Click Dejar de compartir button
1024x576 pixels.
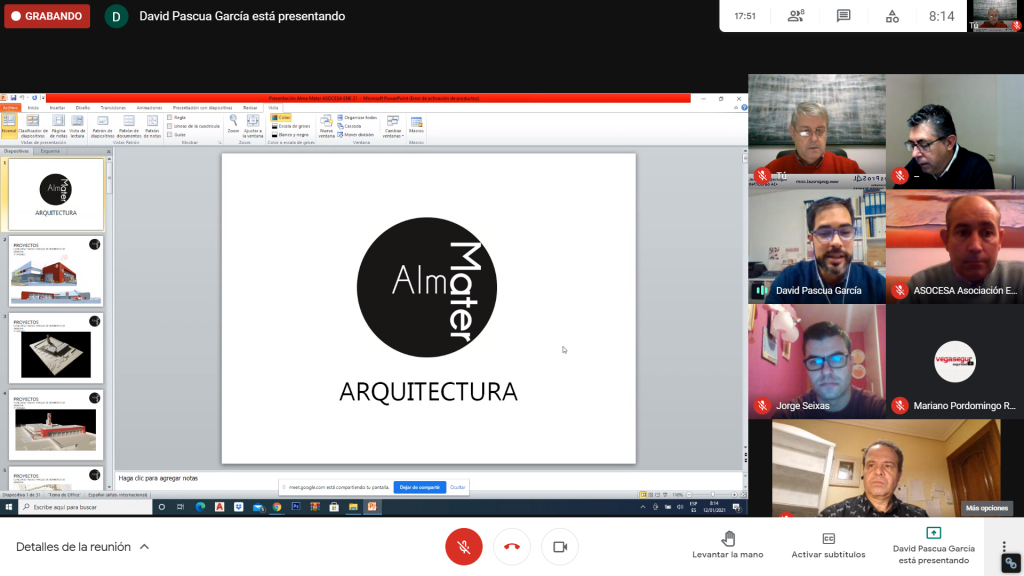tap(419, 487)
